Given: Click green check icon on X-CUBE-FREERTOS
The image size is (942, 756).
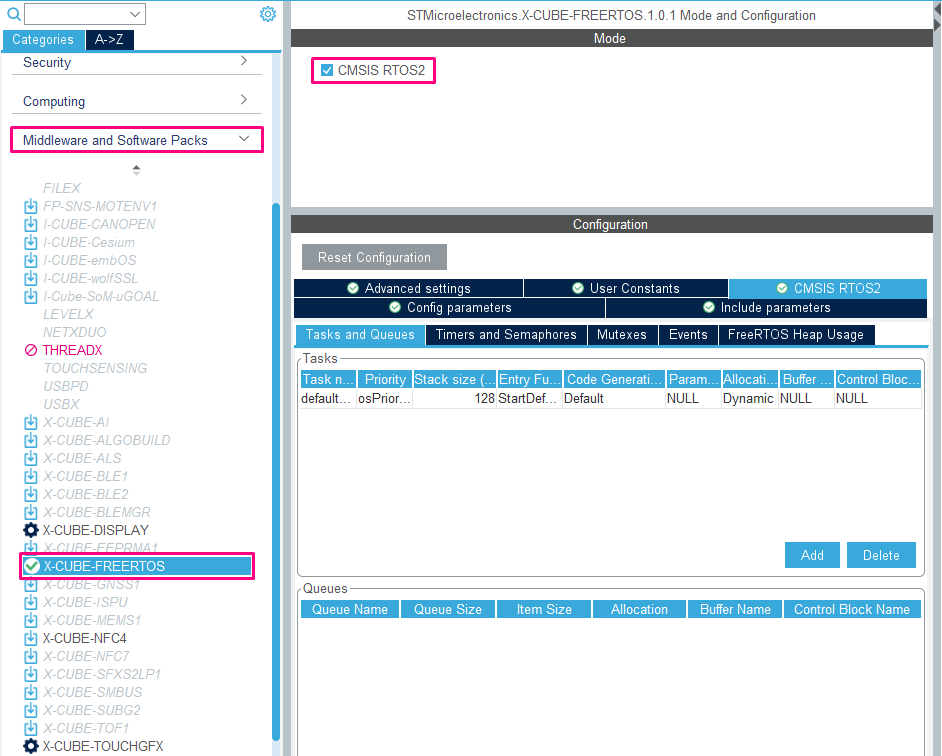Looking at the screenshot, I should (32, 566).
